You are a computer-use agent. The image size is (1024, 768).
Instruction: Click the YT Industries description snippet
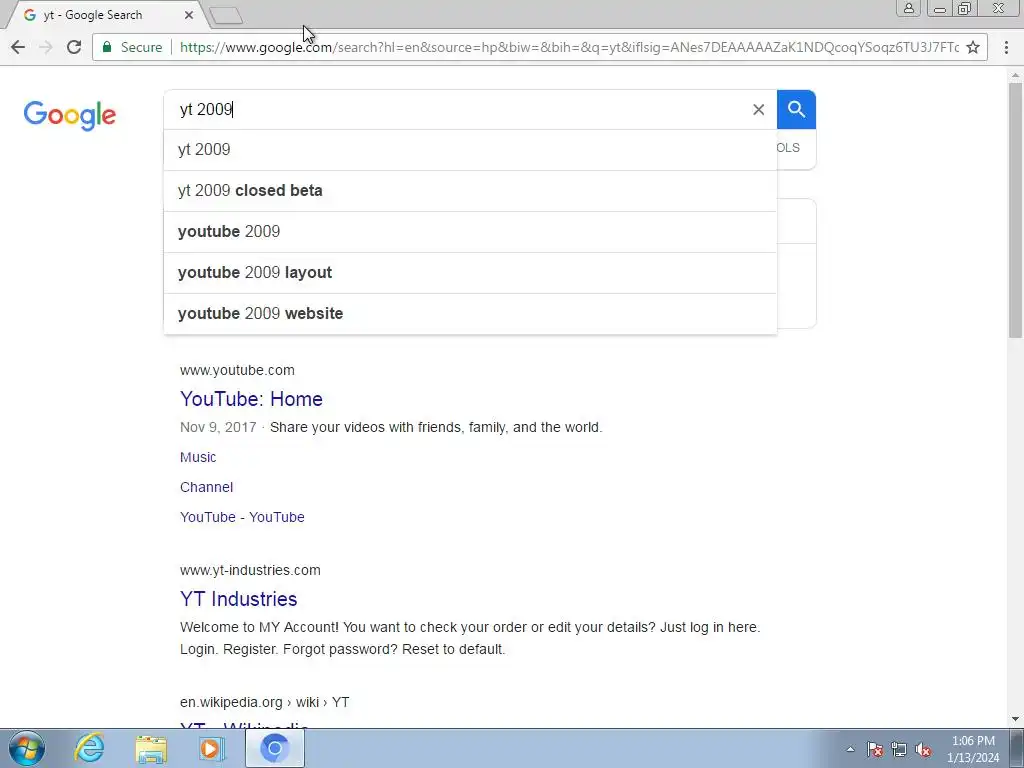point(470,638)
